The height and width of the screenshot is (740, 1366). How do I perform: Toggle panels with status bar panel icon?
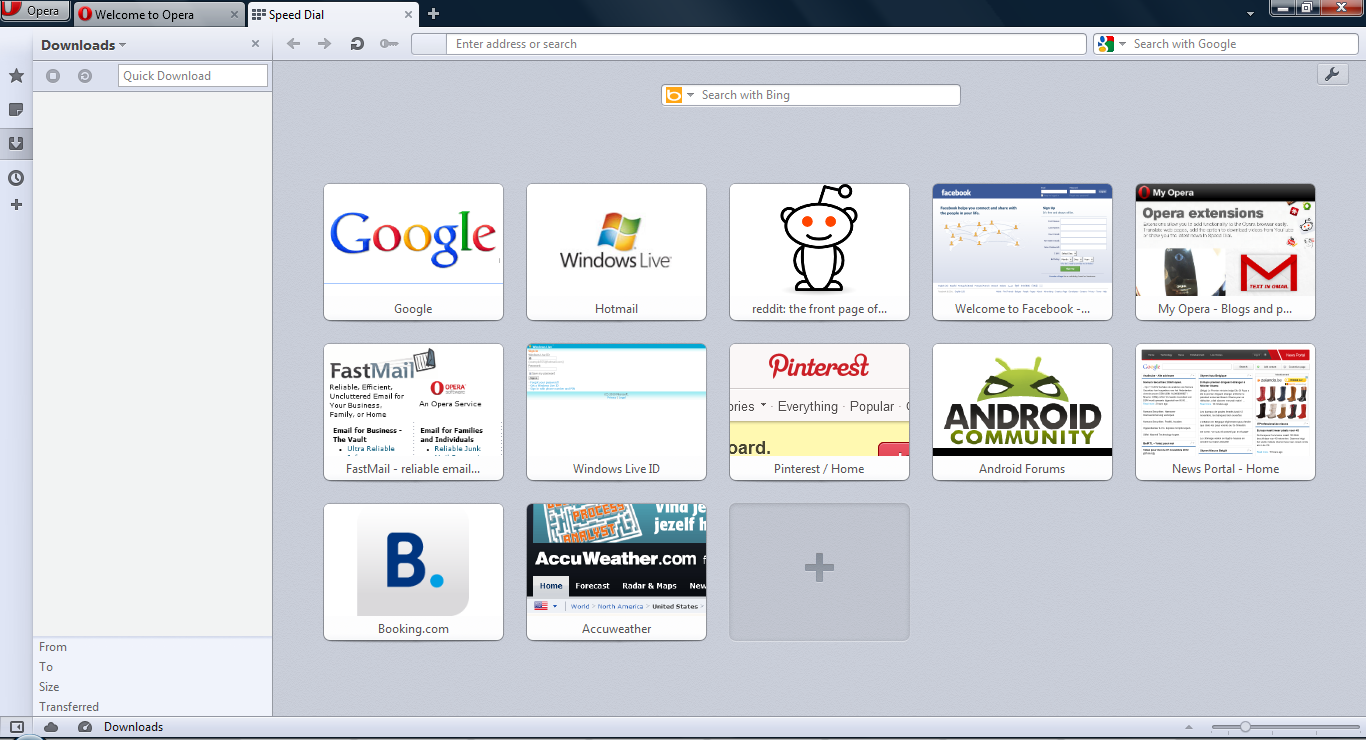pyautogui.click(x=16, y=727)
